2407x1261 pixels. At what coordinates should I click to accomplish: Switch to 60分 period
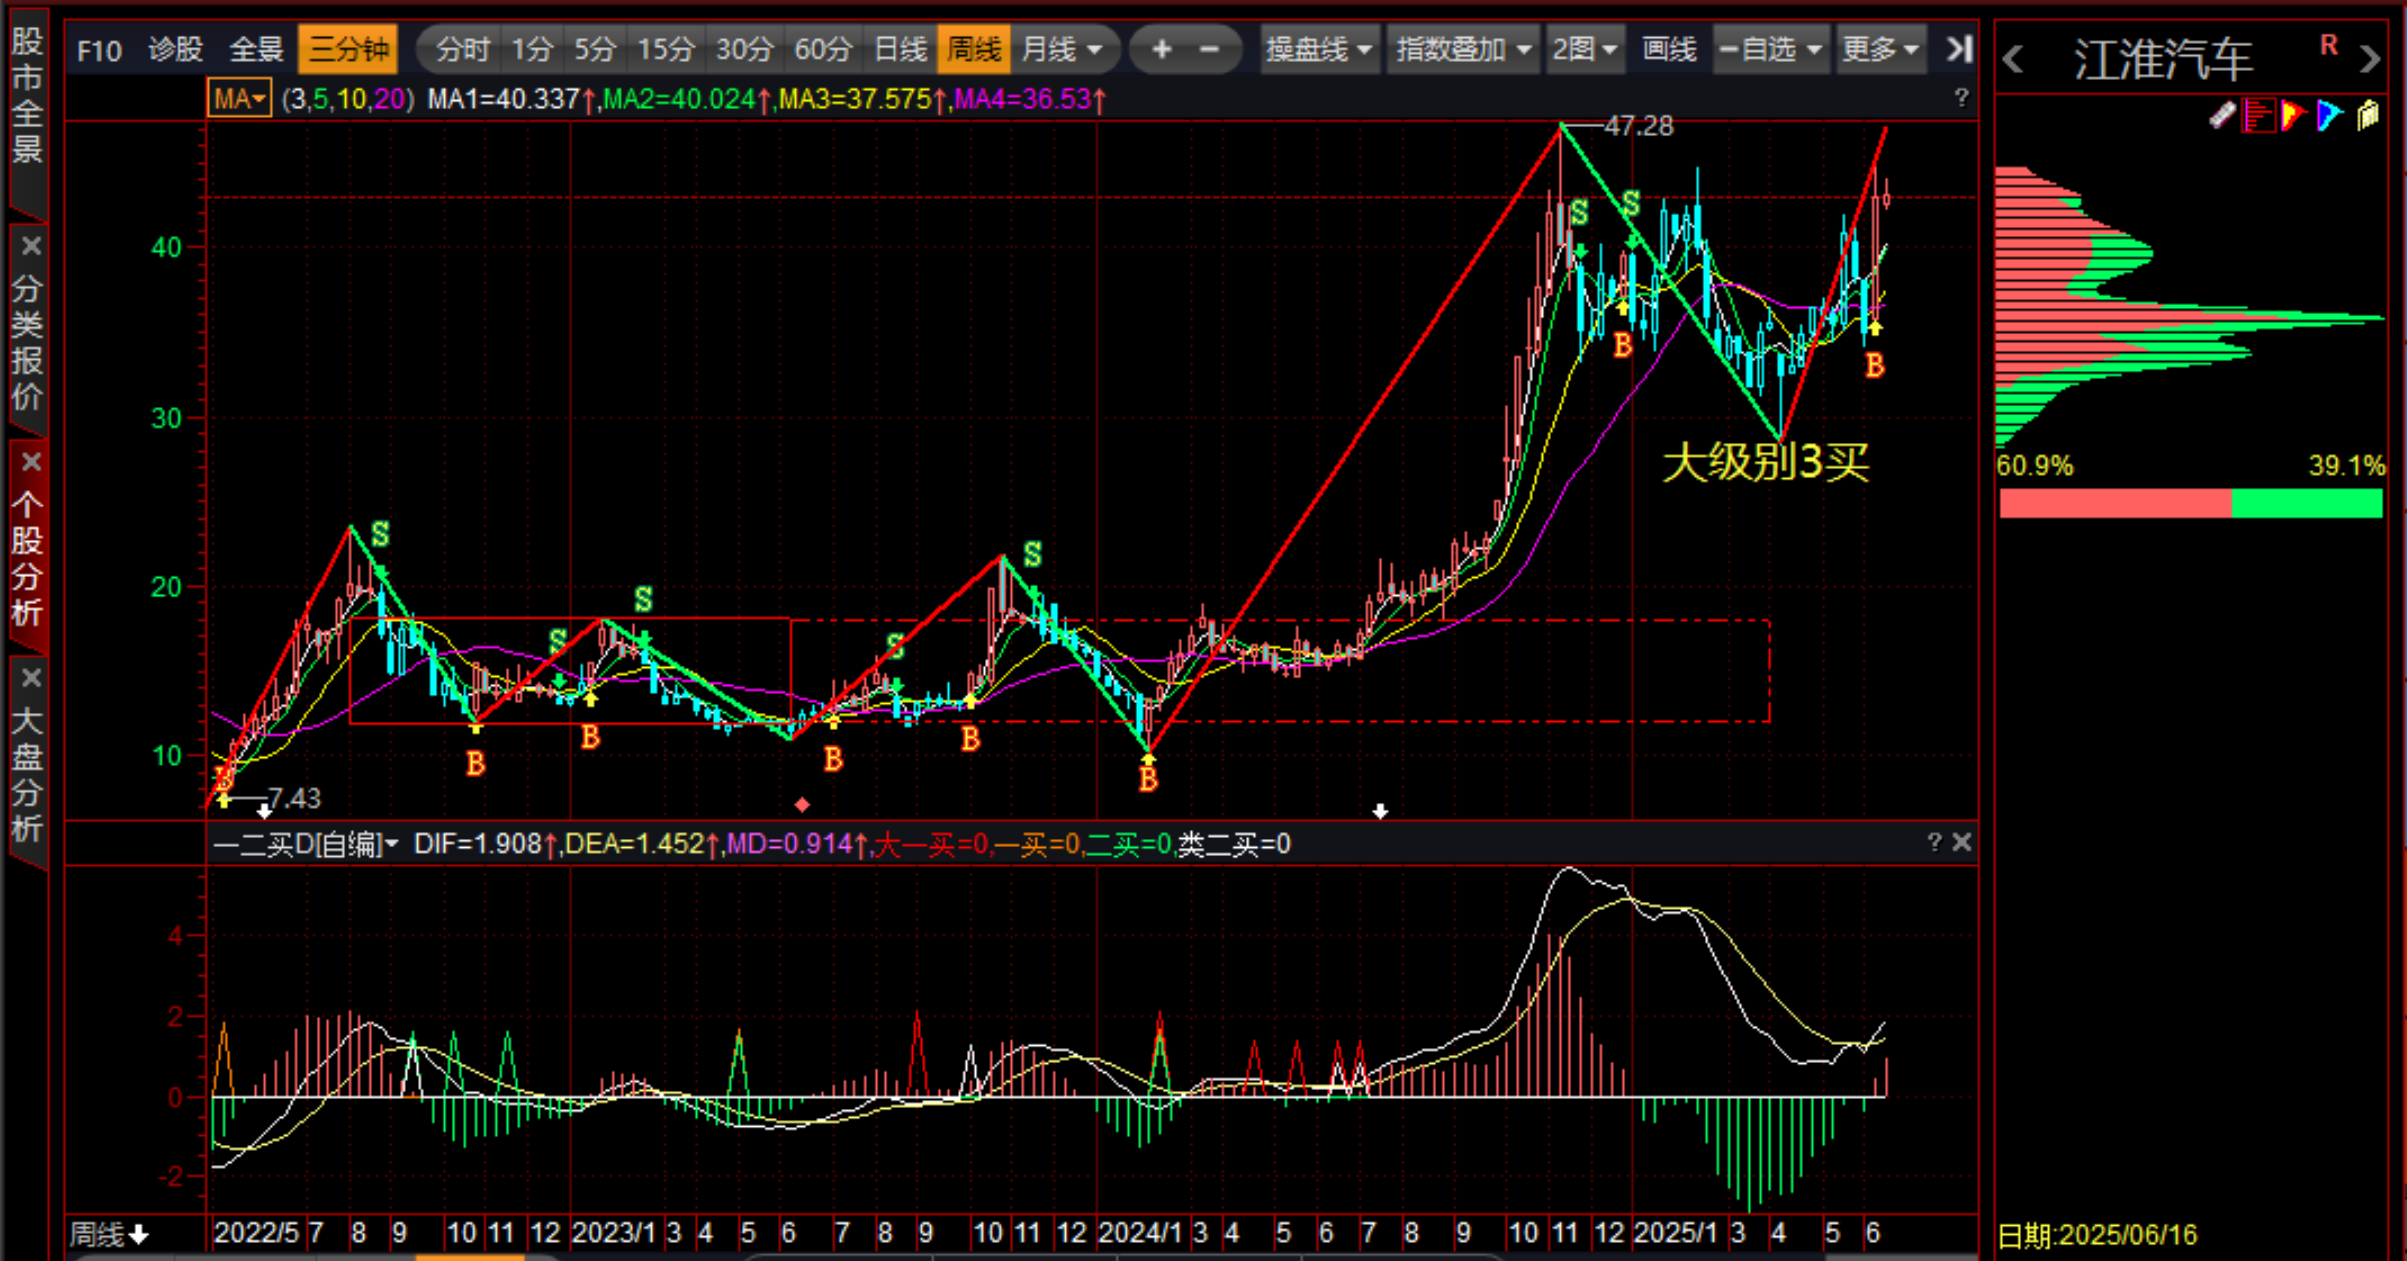pyautogui.click(x=823, y=49)
